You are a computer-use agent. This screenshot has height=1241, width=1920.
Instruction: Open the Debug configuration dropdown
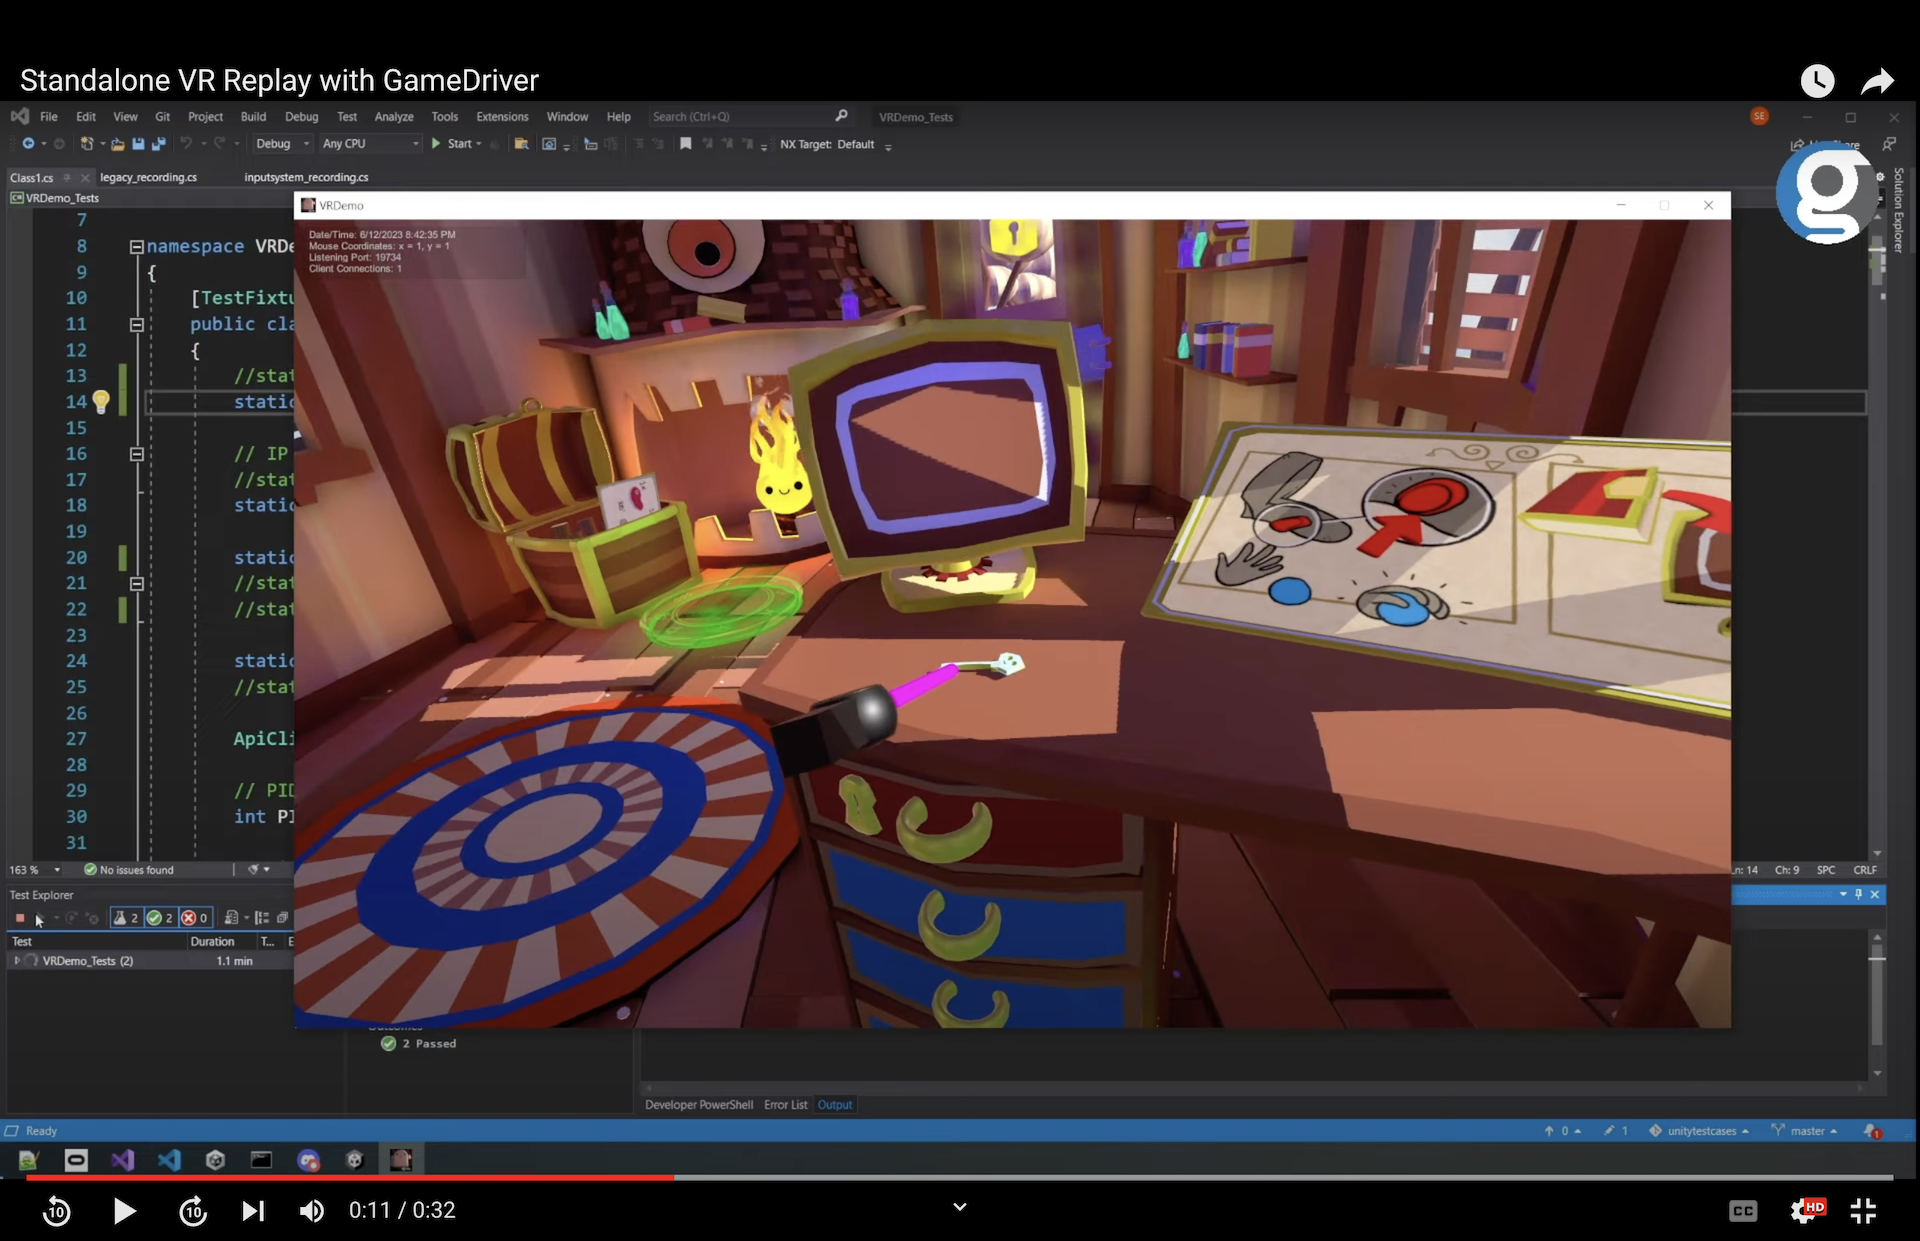coord(282,144)
